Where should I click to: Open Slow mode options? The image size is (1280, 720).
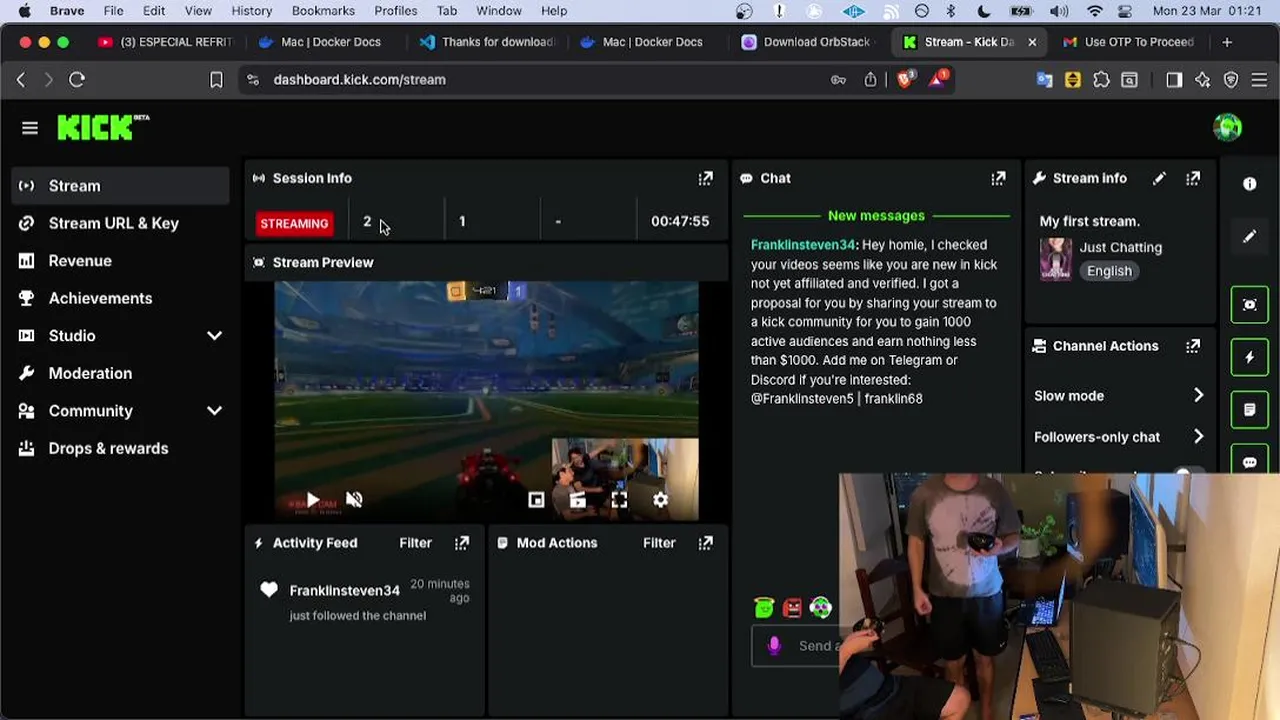pyautogui.click(x=1119, y=396)
